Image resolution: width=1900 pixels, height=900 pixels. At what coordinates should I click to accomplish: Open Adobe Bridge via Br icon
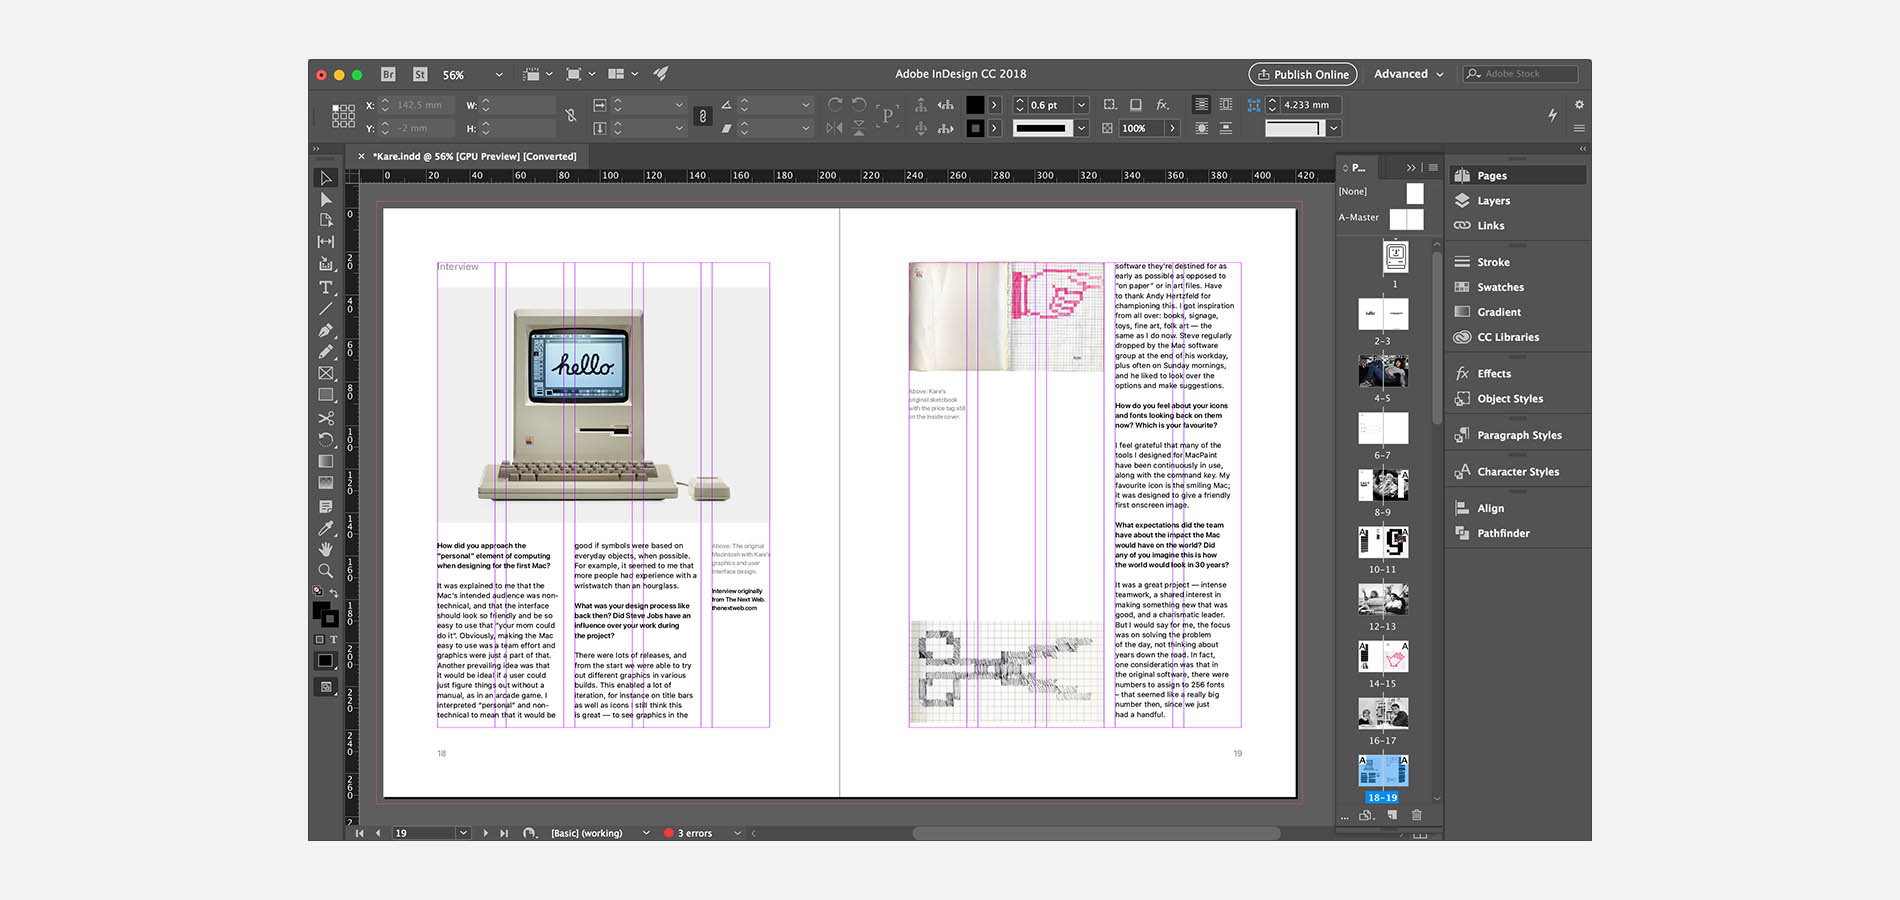pos(388,74)
